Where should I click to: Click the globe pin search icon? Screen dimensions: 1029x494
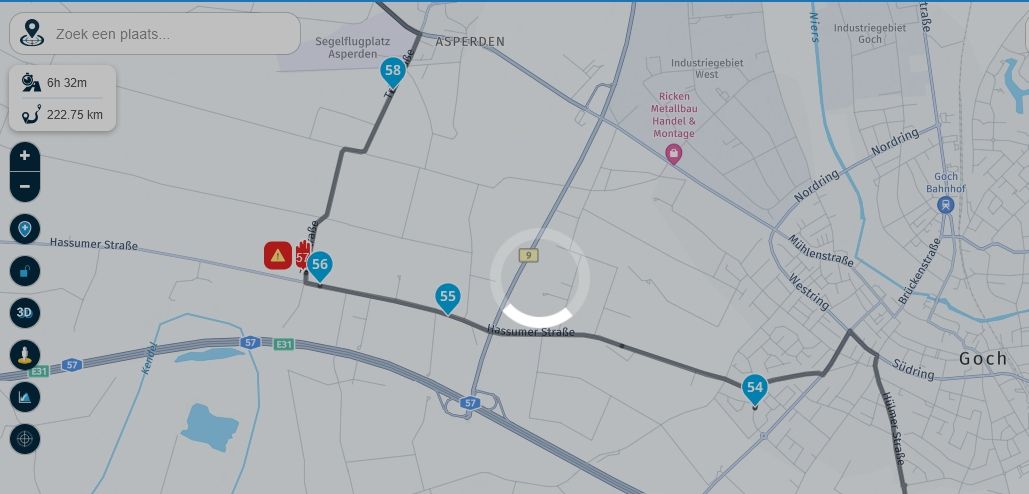(32, 33)
